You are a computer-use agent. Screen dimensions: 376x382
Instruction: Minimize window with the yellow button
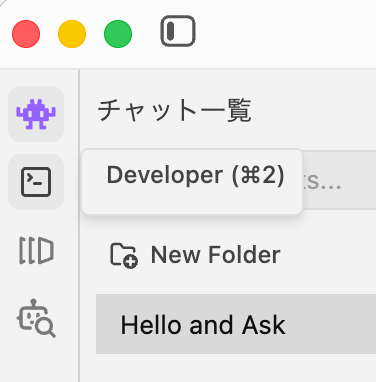click(72, 34)
